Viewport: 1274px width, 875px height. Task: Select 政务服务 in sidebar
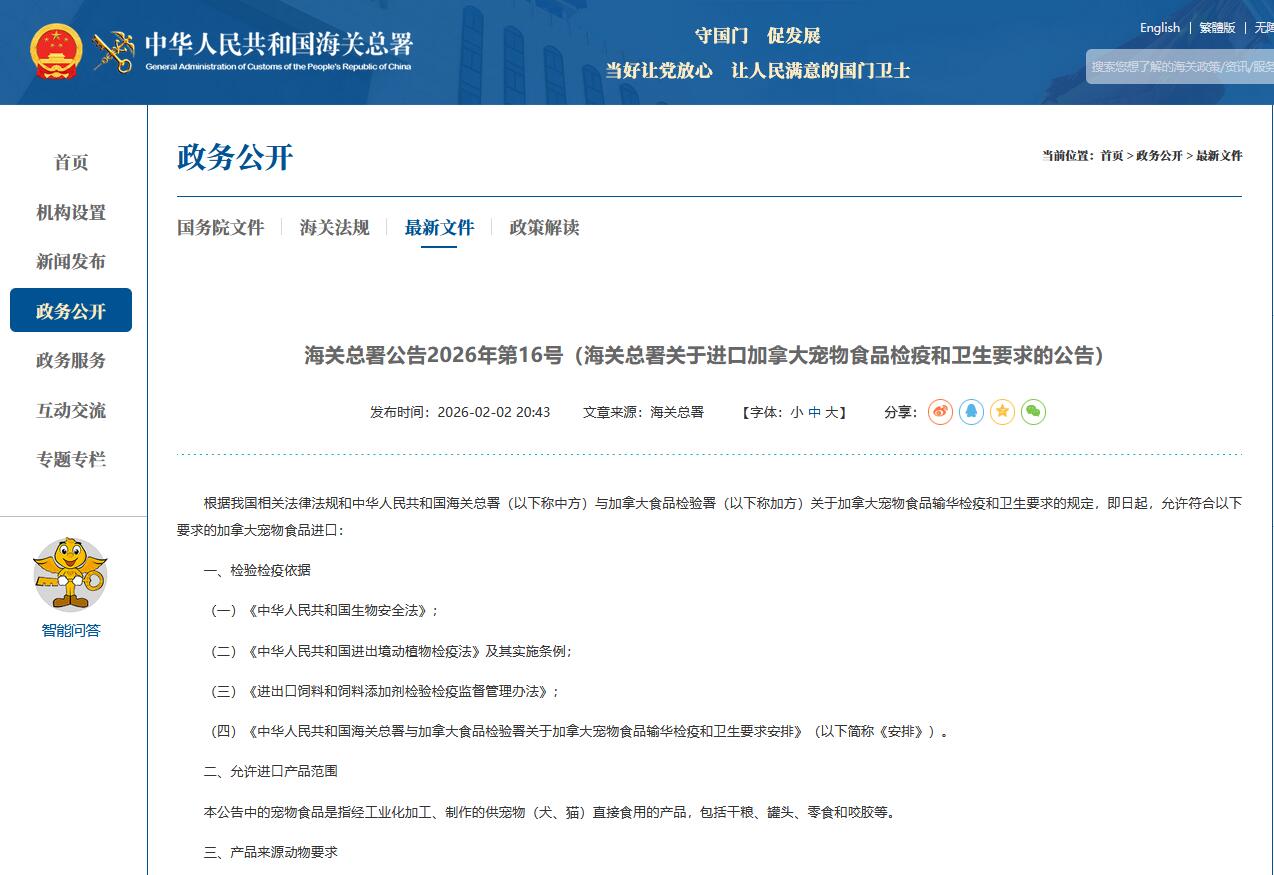71,360
